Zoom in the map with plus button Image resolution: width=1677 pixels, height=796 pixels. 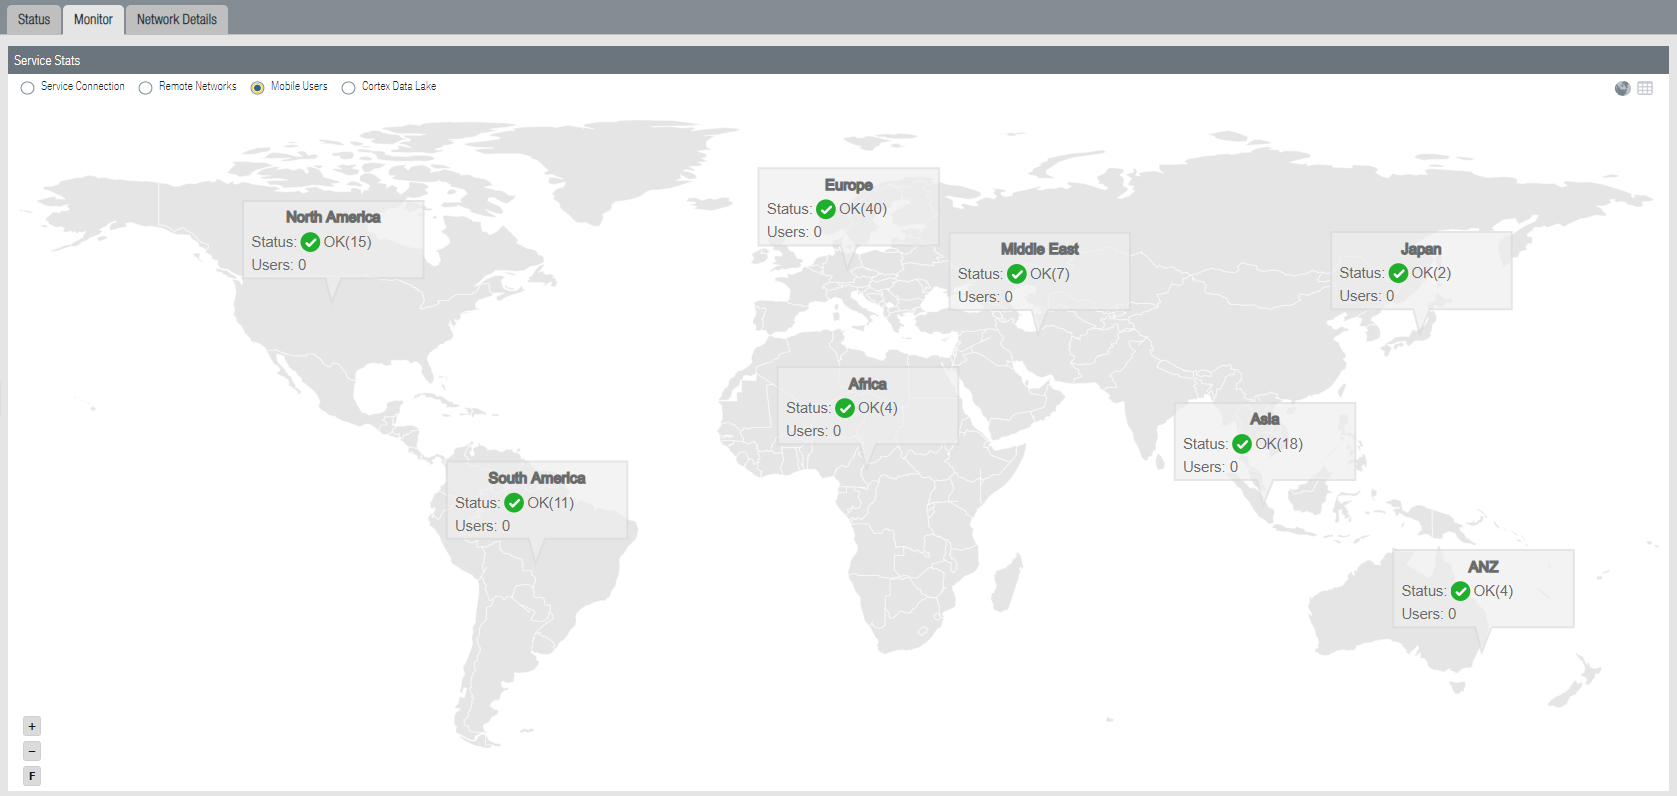pos(32,726)
